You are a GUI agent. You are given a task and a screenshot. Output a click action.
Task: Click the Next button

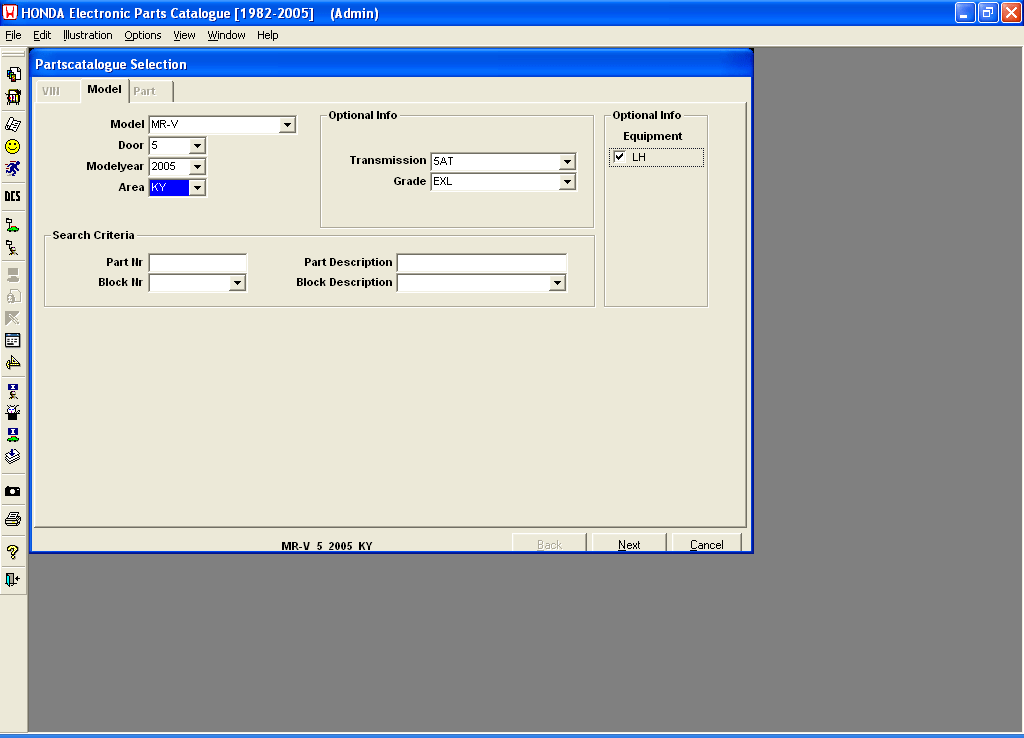pyautogui.click(x=629, y=544)
